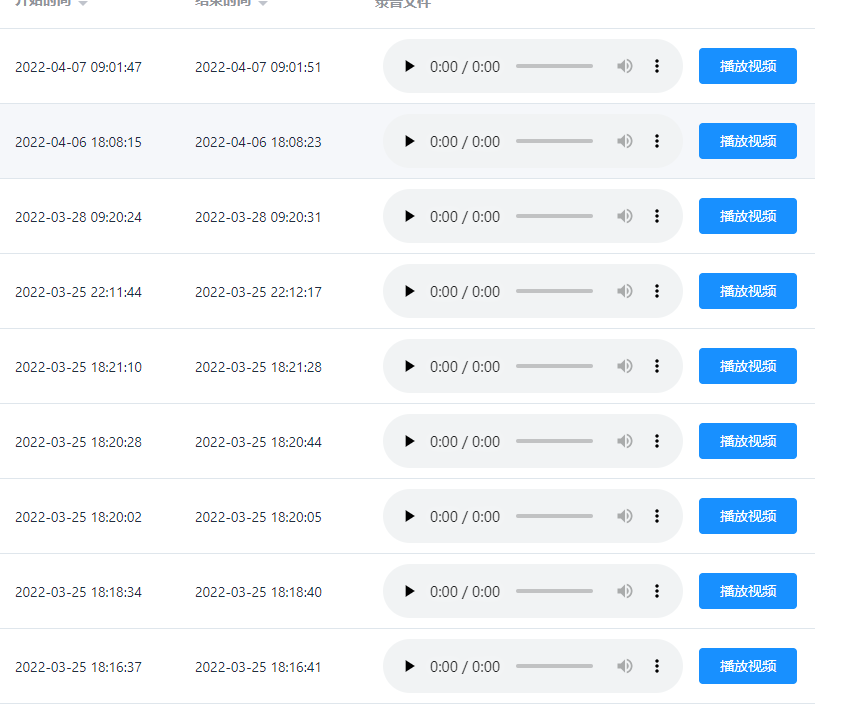Select end time 2022-03-25 18:20:44

click(x=258, y=442)
